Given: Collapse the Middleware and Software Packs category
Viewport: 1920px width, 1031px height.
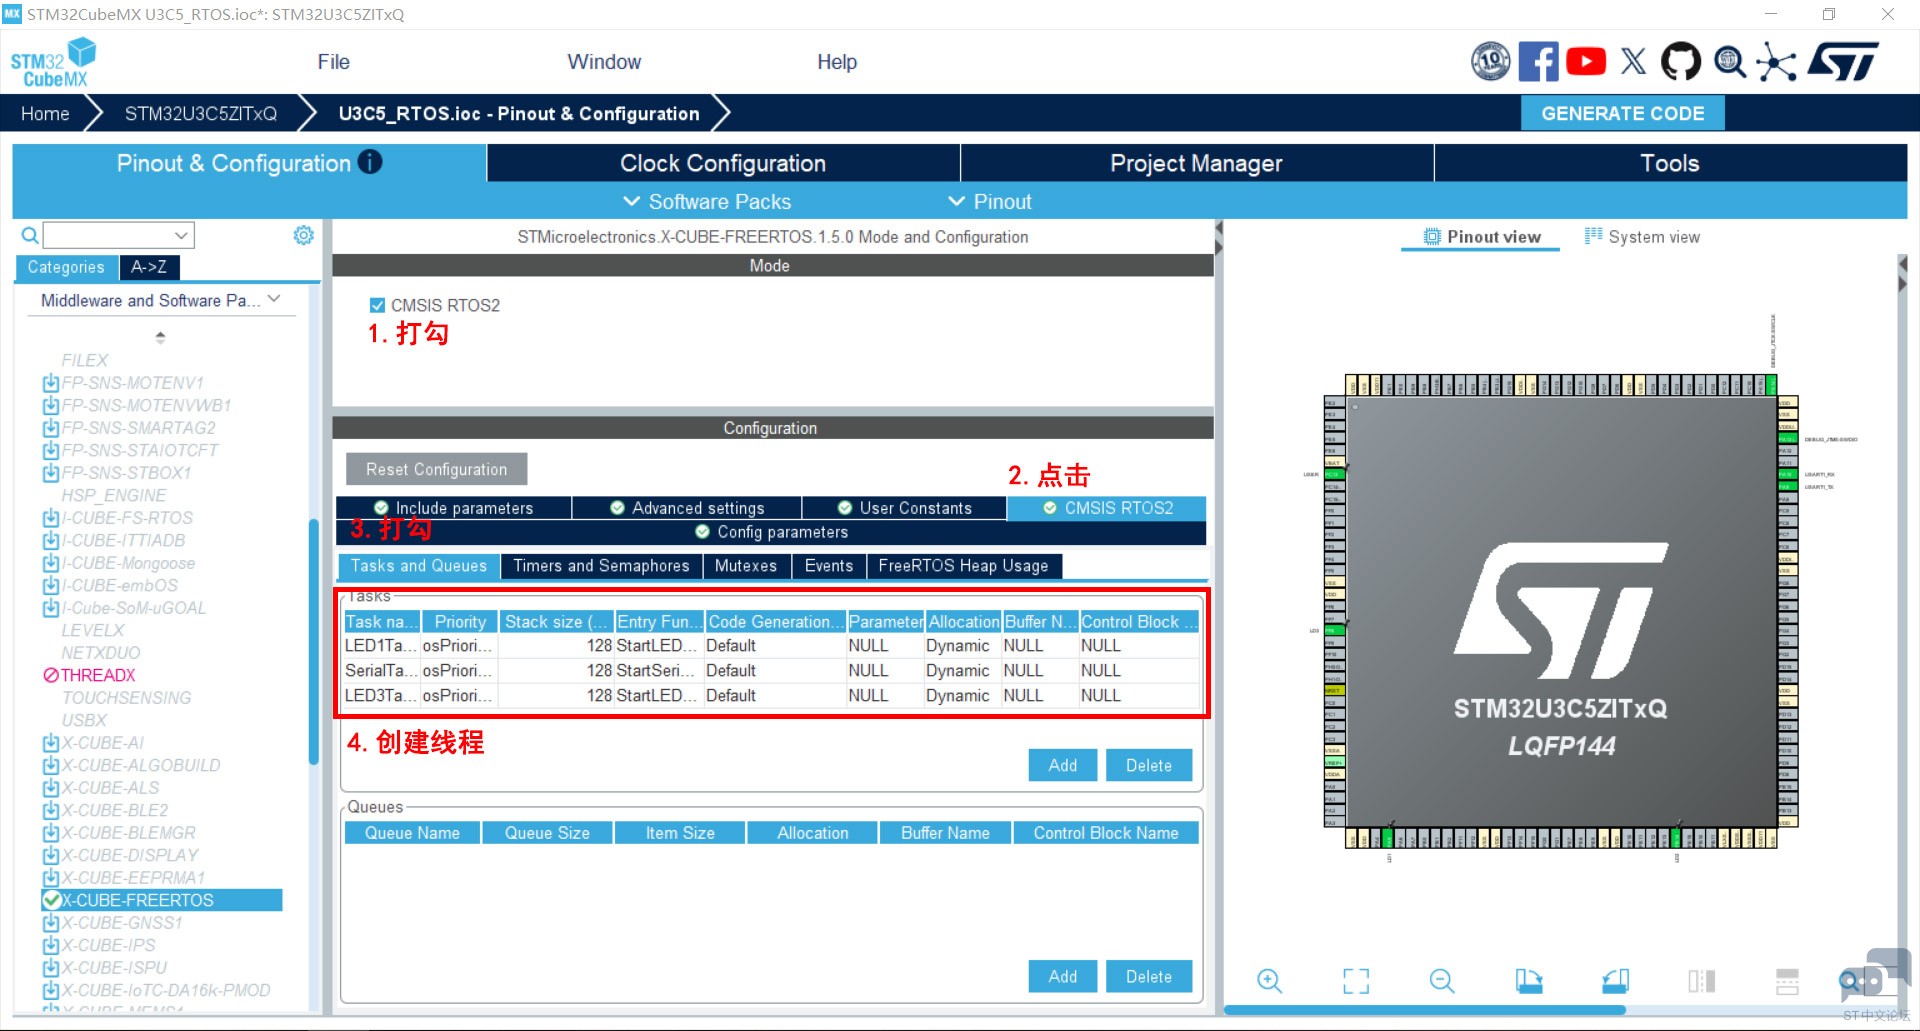Looking at the screenshot, I should tap(274, 299).
